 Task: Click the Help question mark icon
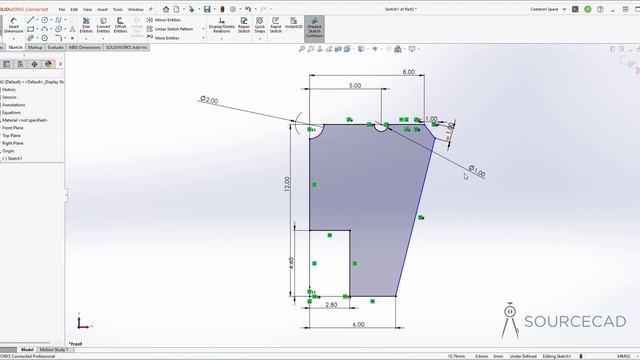coord(600,9)
